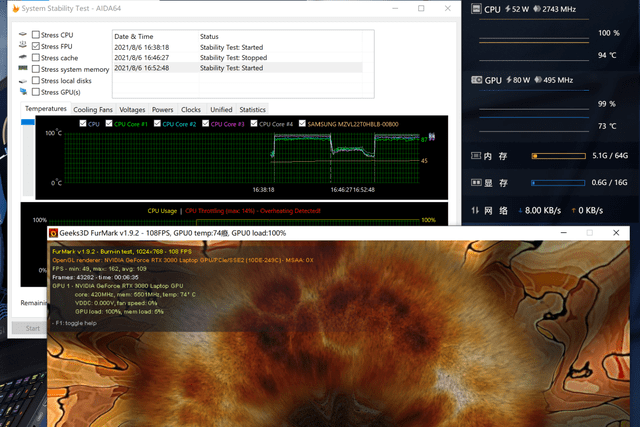Switch to the Temperatures tab
The height and width of the screenshot is (427, 640).
click(46, 109)
